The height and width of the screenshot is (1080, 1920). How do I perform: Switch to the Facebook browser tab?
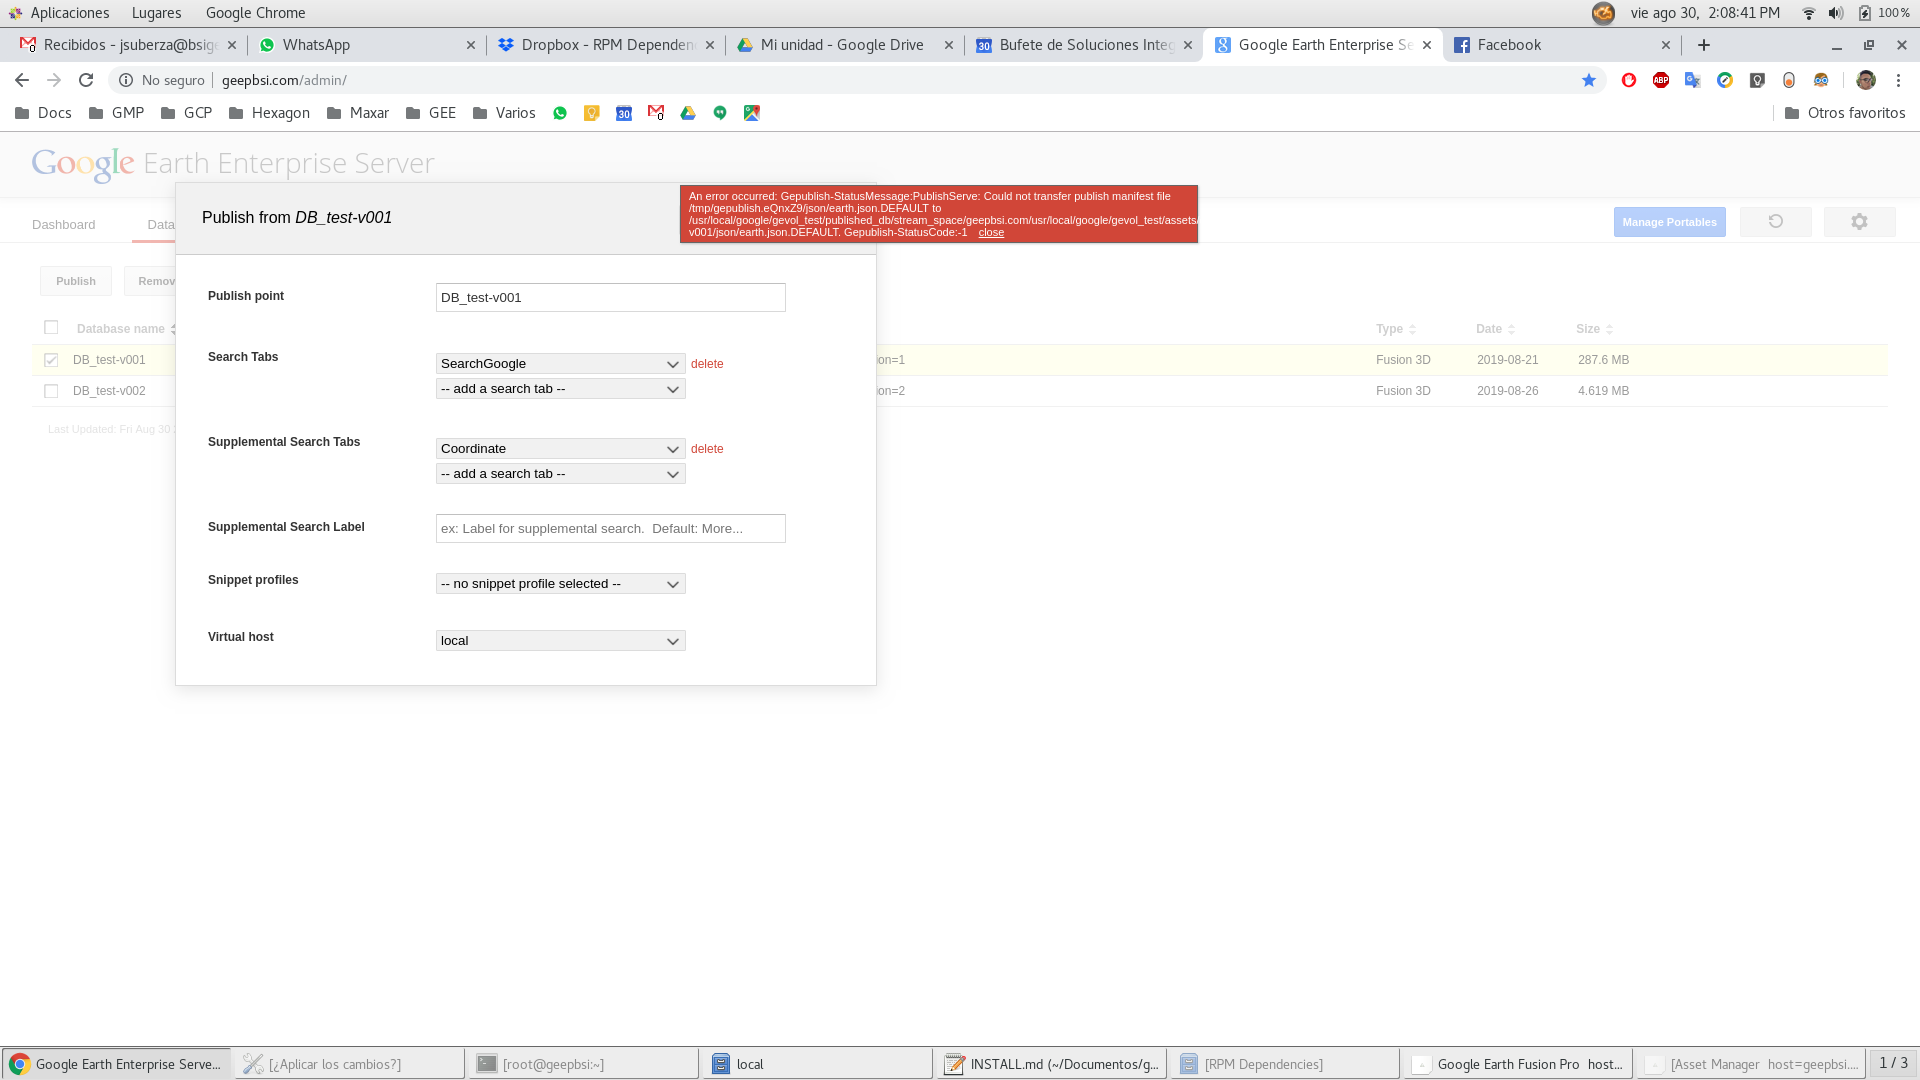tap(1511, 44)
